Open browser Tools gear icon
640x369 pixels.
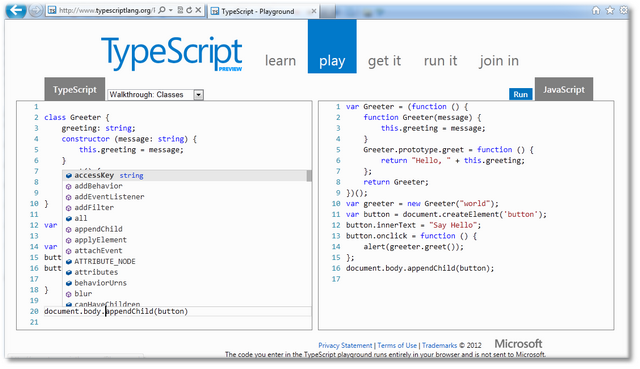pyautogui.click(x=624, y=10)
